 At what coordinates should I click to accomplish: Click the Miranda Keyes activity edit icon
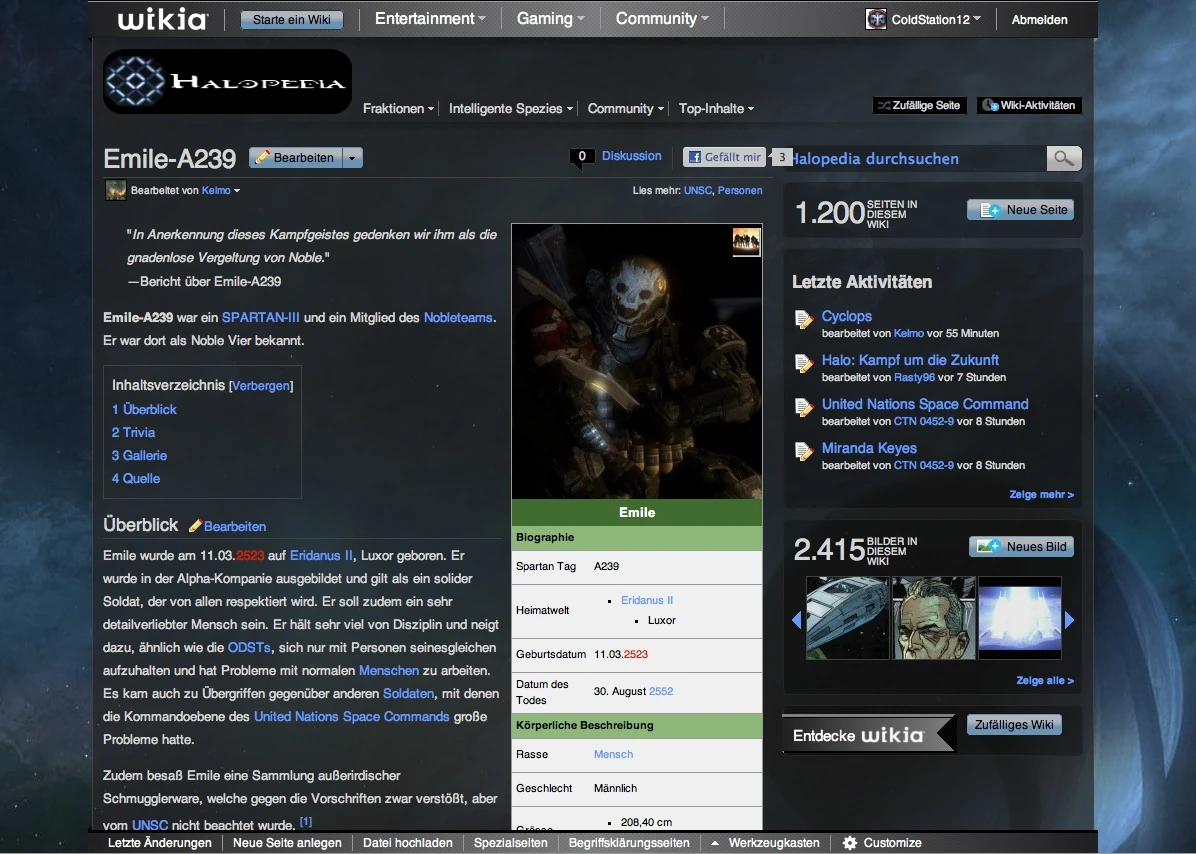point(804,452)
